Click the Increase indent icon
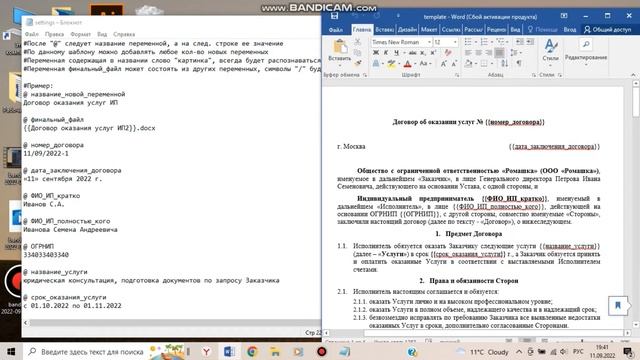The width and height of the screenshot is (640, 360). (x=530, y=42)
